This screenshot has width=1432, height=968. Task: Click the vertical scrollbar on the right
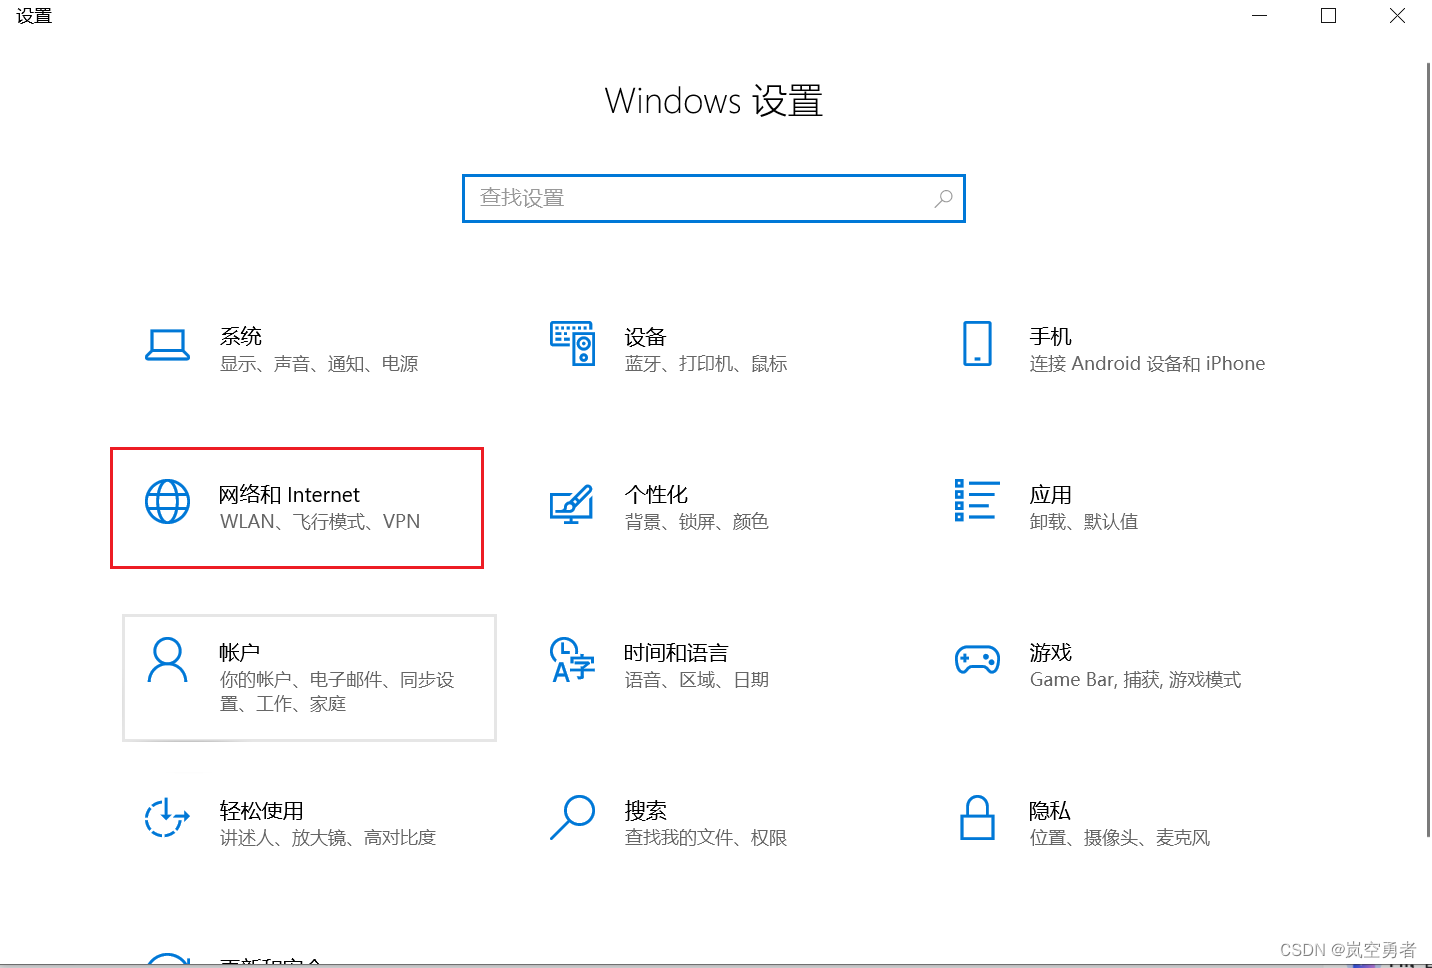tap(1428, 450)
